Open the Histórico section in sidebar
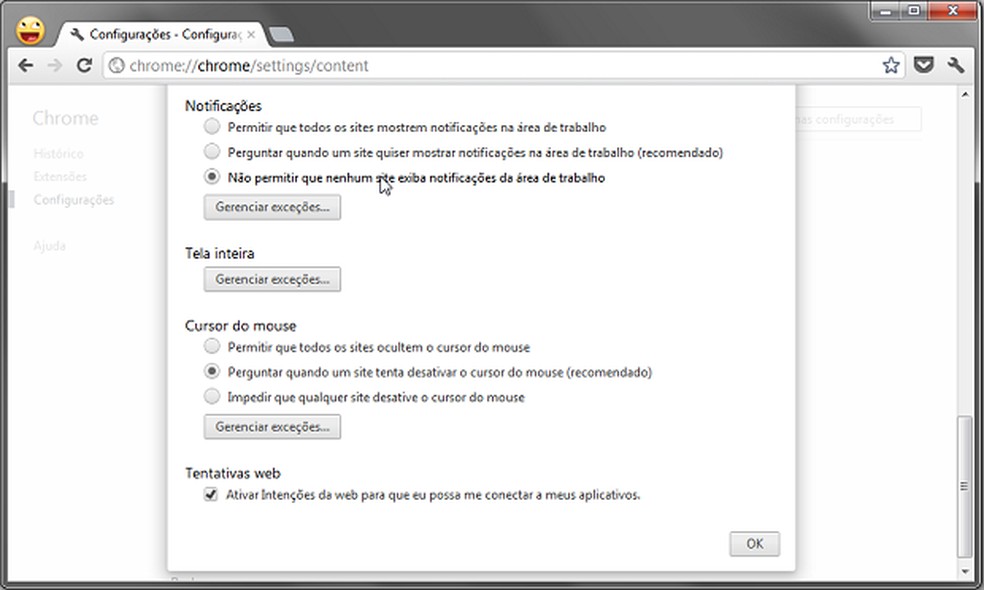This screenshot has width=984, height=590. click(59, 153)
